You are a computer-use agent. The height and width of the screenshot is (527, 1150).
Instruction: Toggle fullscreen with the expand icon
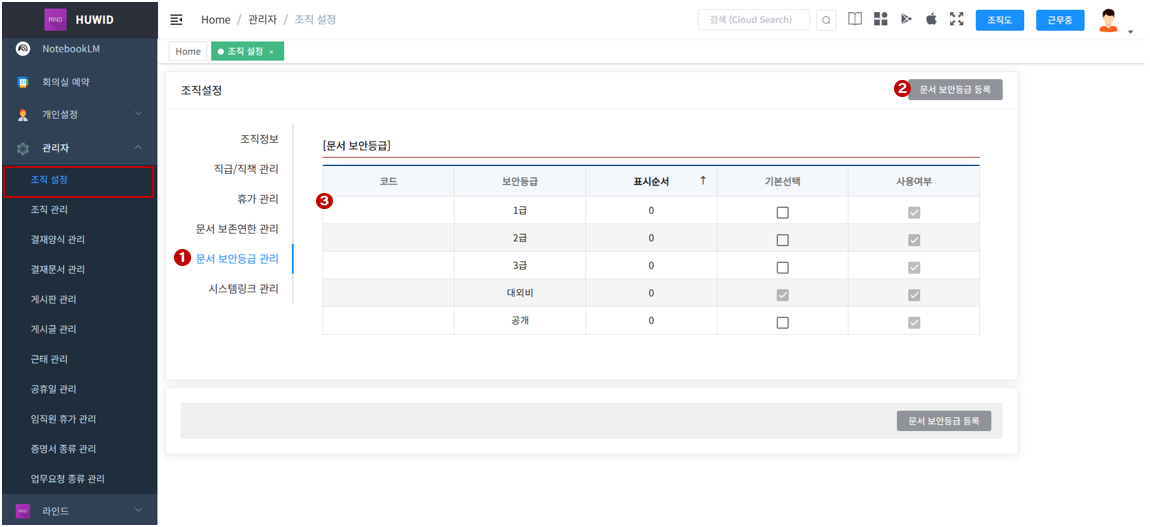pyautogui.click(x=956, y=19)
